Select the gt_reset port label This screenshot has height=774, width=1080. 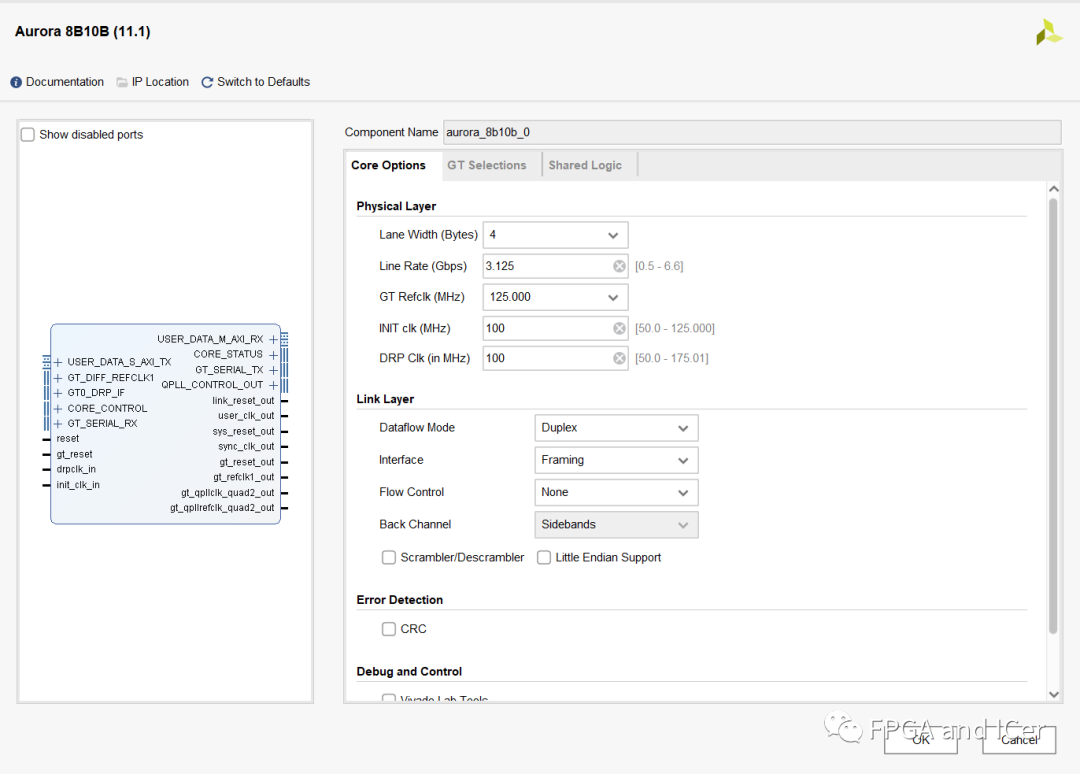(74, 454)
